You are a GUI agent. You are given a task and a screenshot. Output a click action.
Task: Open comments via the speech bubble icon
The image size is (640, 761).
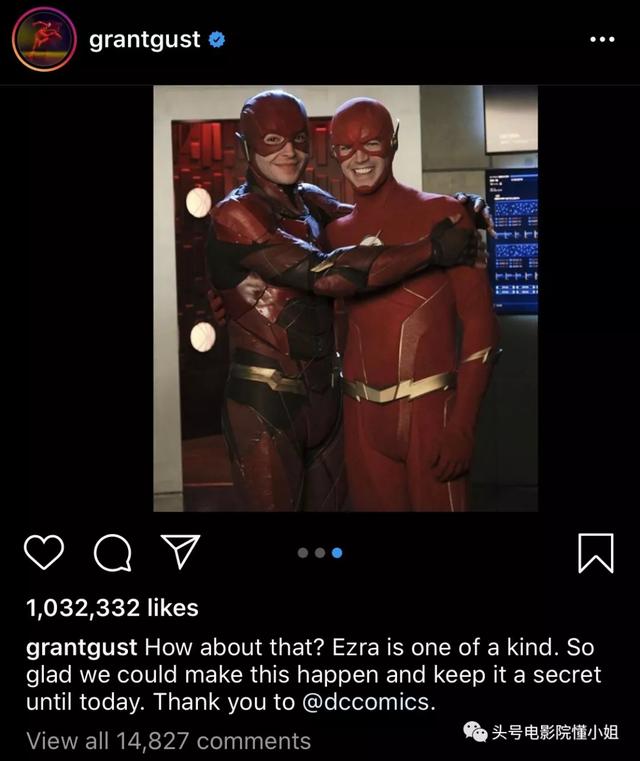pos(113,553)
